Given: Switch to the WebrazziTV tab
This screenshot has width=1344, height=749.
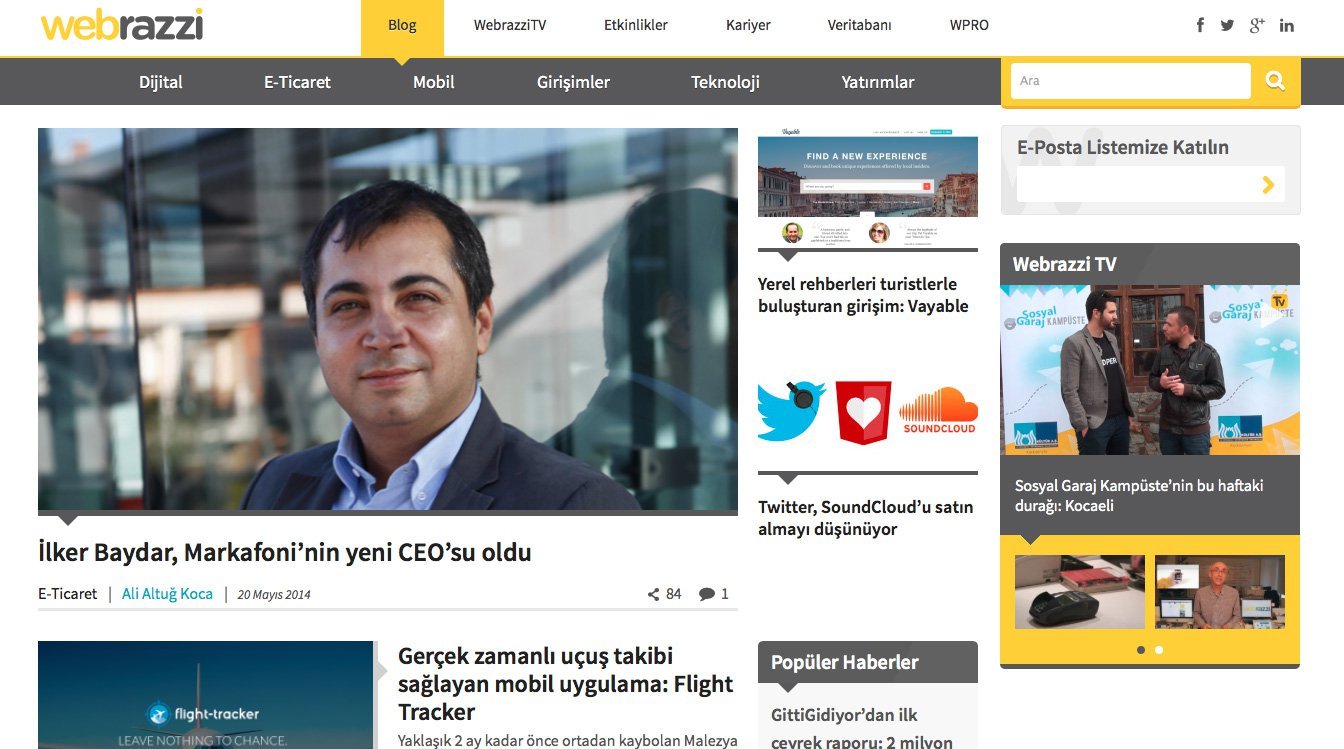Looking at the screenshot, I should (510, 25).
